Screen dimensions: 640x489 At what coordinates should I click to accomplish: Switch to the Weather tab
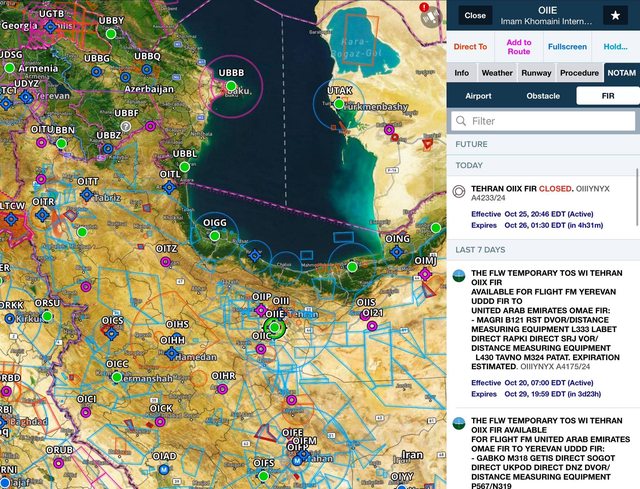point(497,73)
